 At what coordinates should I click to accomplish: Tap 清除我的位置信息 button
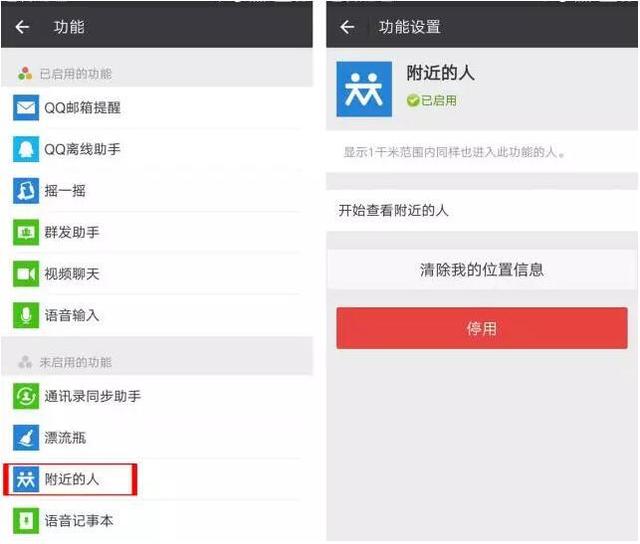tap(482, 270)
